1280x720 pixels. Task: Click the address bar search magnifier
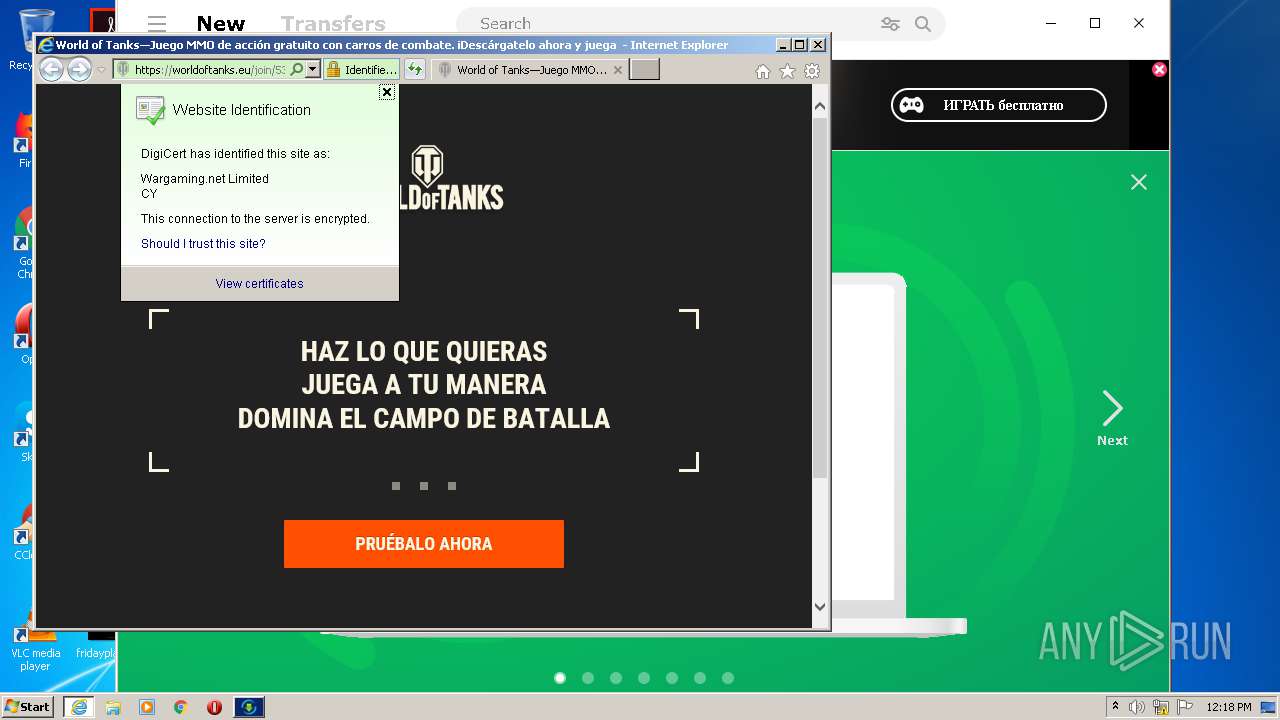[296, 69]
